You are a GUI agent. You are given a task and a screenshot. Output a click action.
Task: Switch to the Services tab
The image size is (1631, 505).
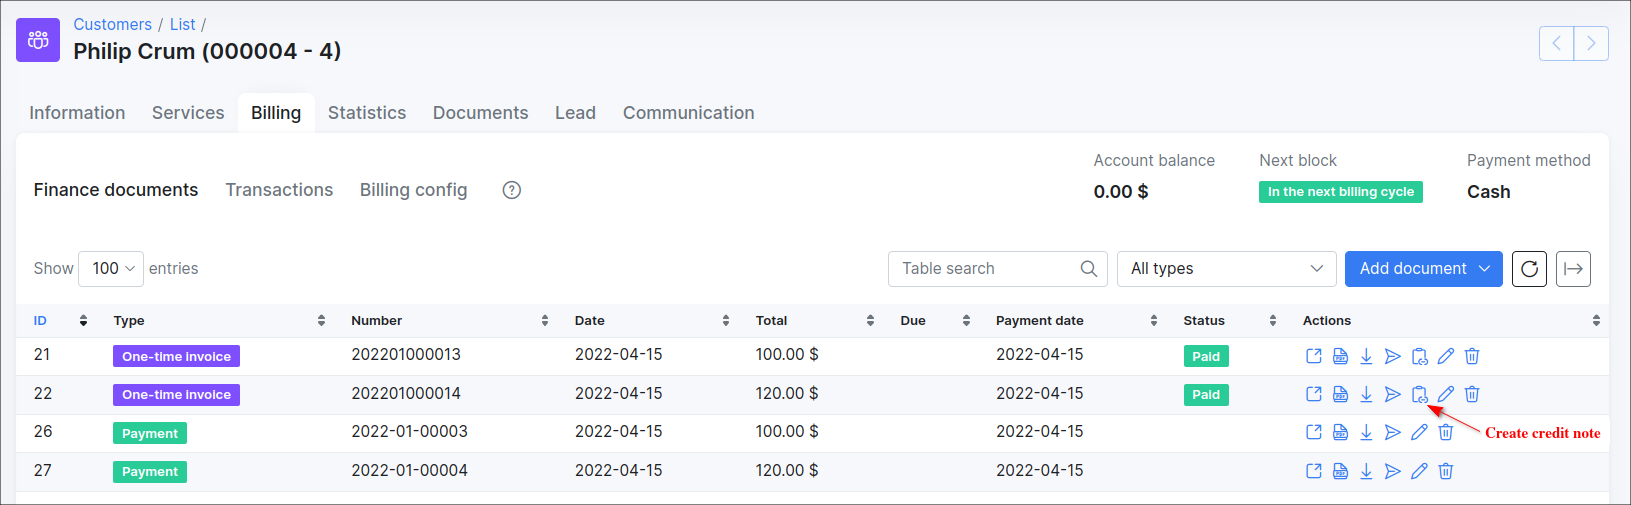tap(188, 113)
